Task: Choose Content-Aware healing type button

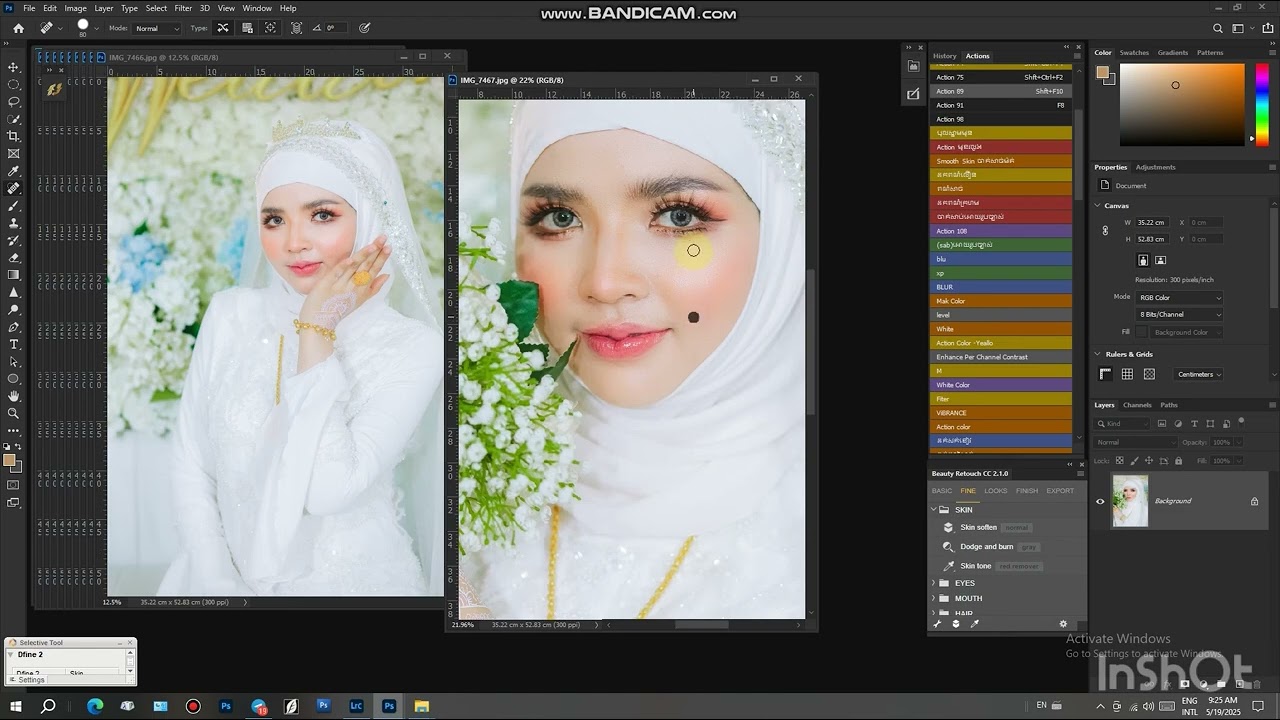Action: point(222,28)
